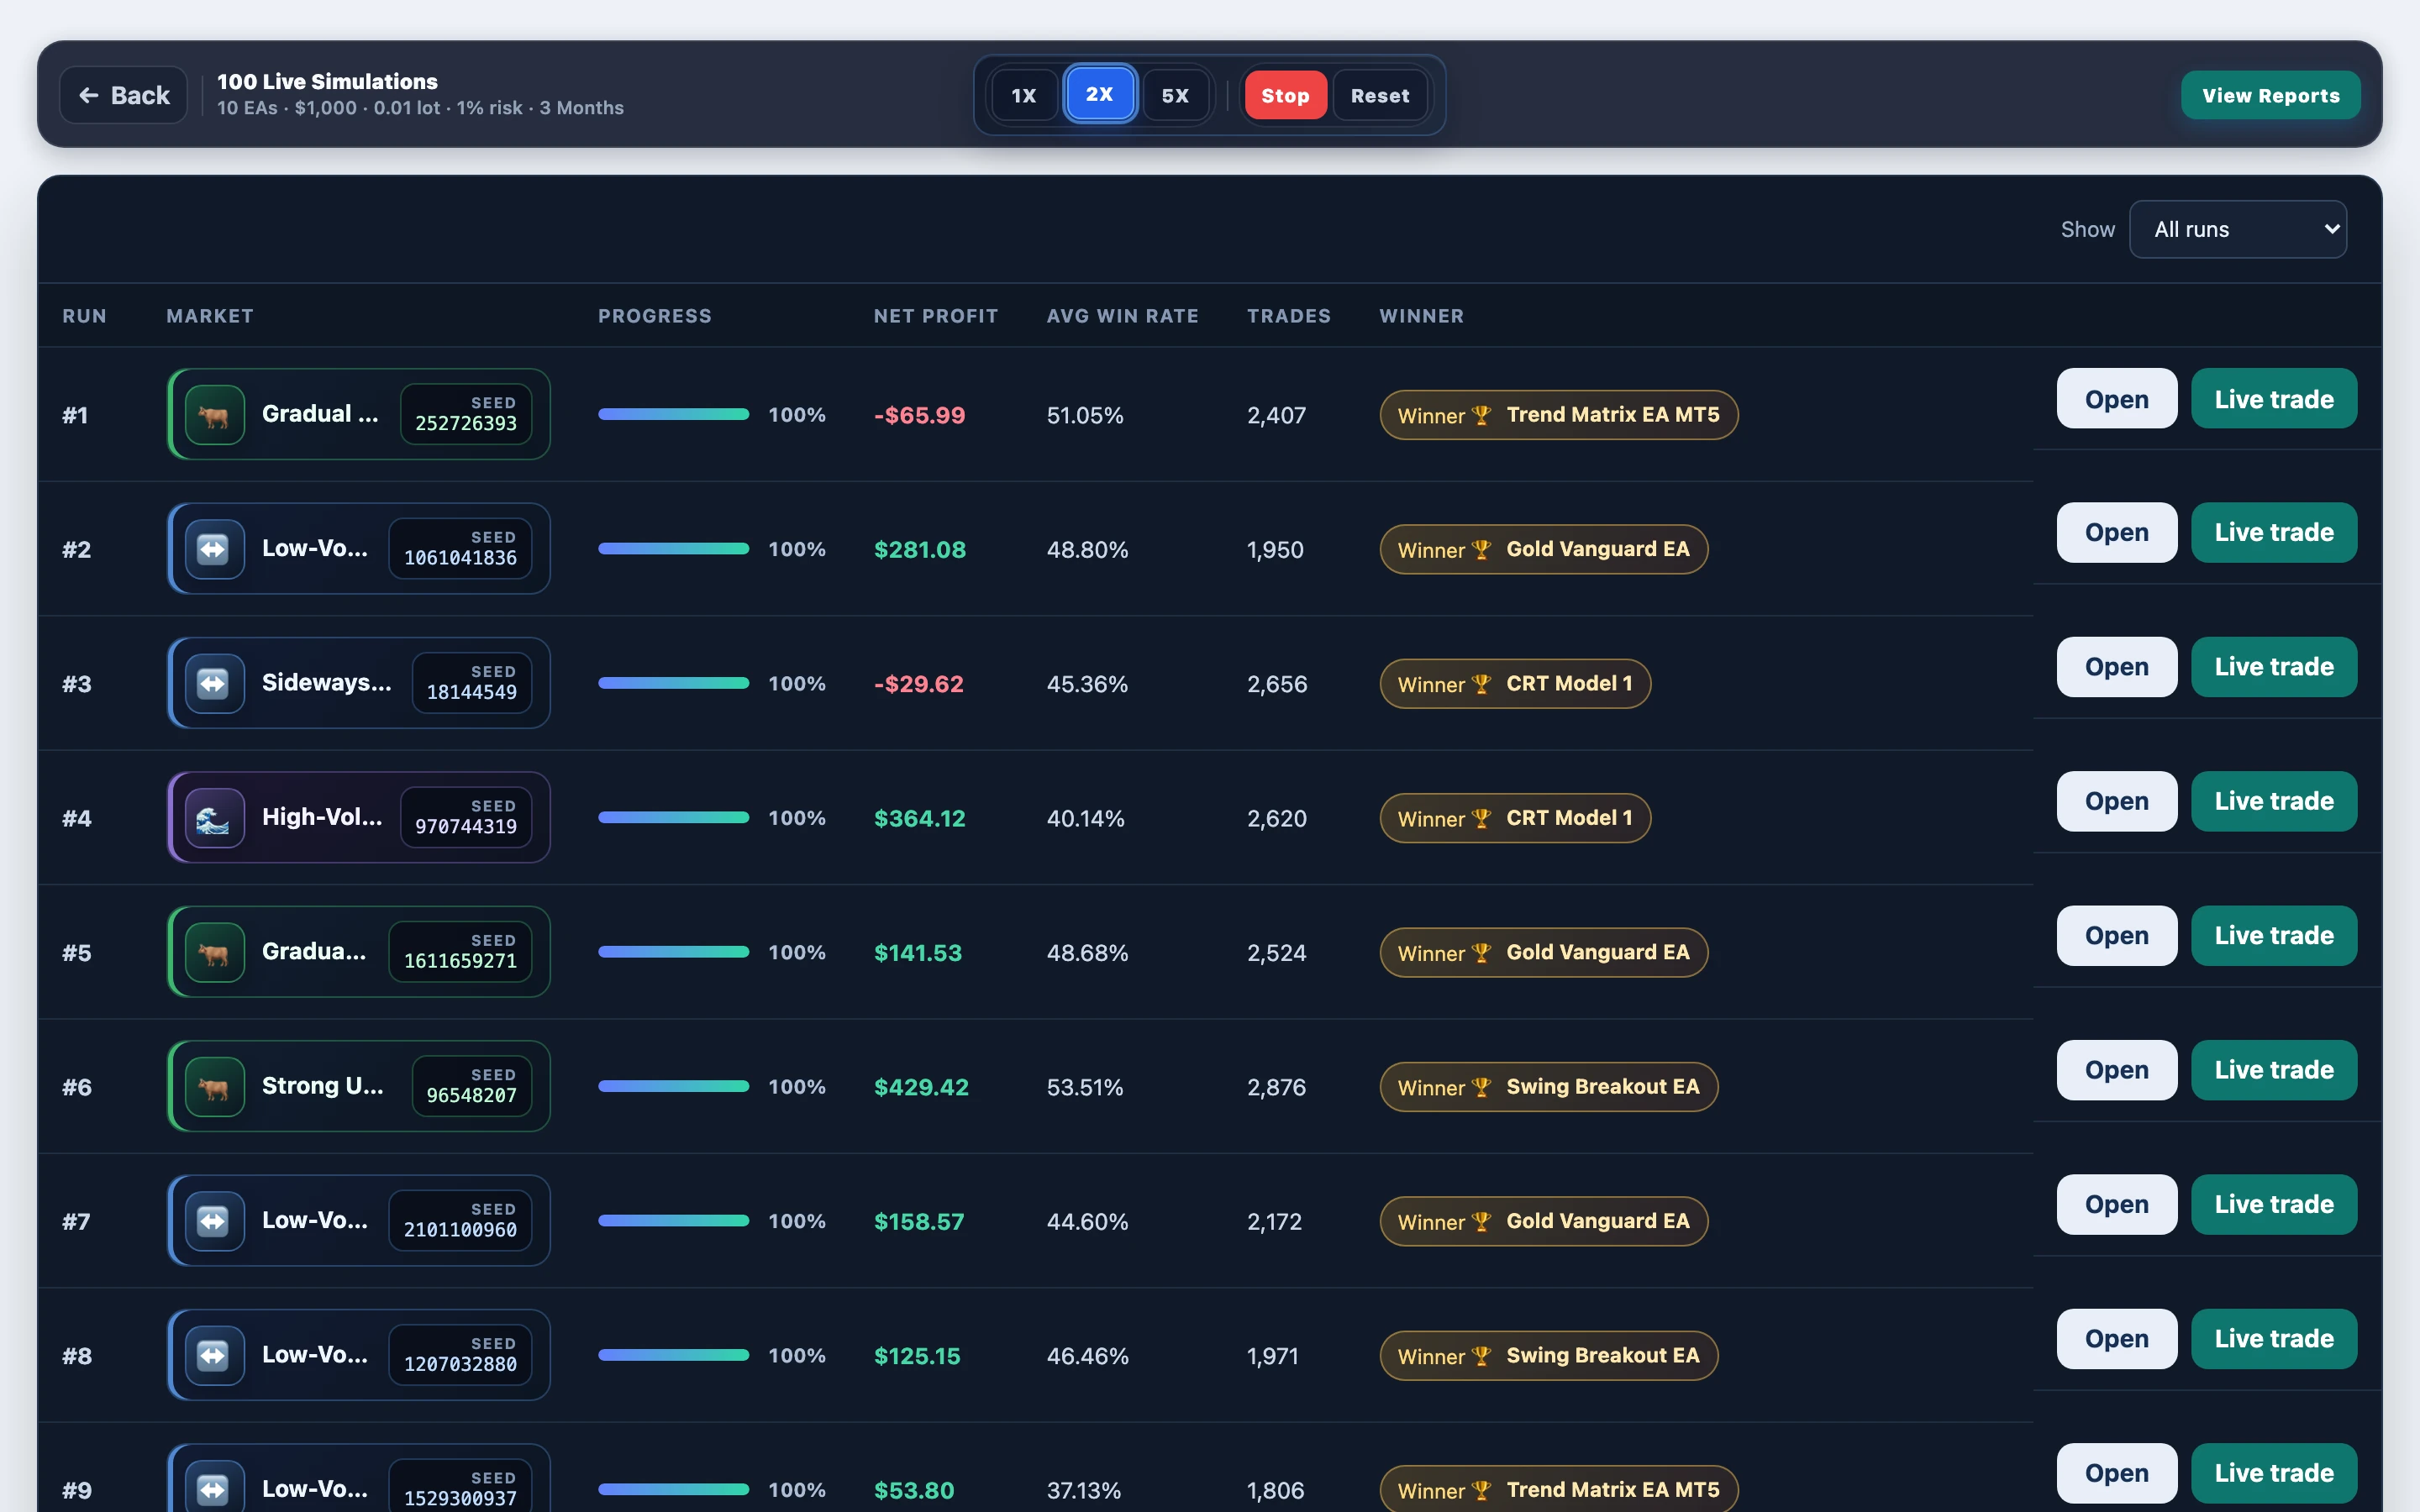
Task: Set simulation speed to 1X
Action: (x=1024, y=95)
